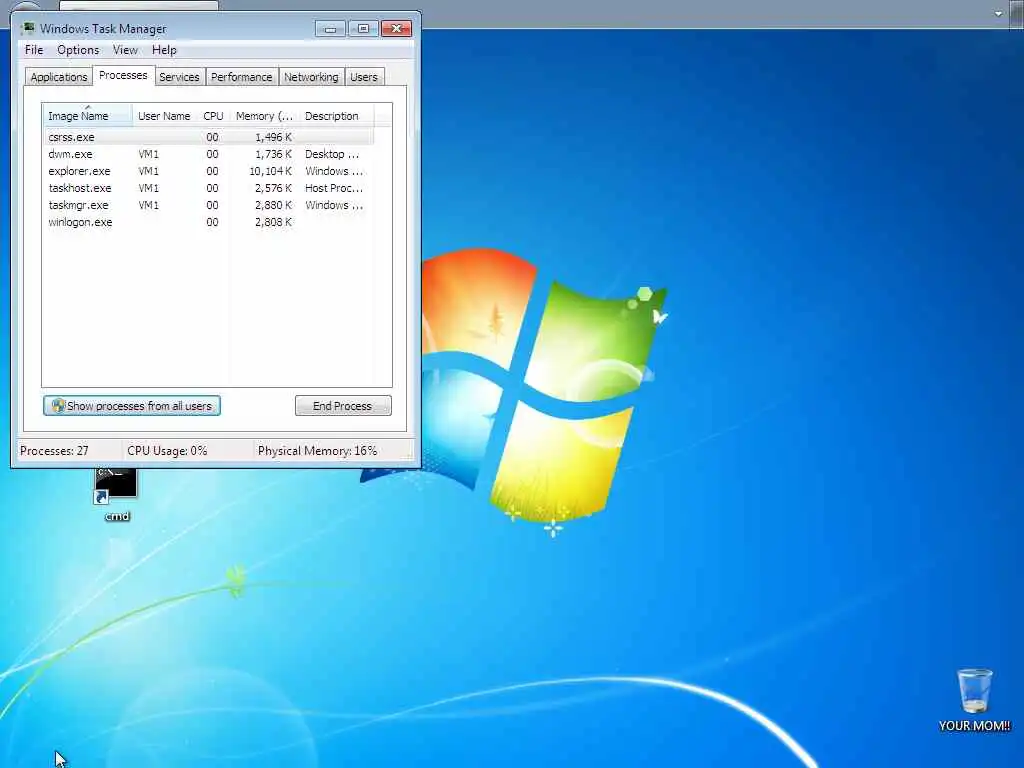Click the Task Manager title bar icon
Image resolution: width=1024 pixels, height=768 pixels.
coord(27,28)
